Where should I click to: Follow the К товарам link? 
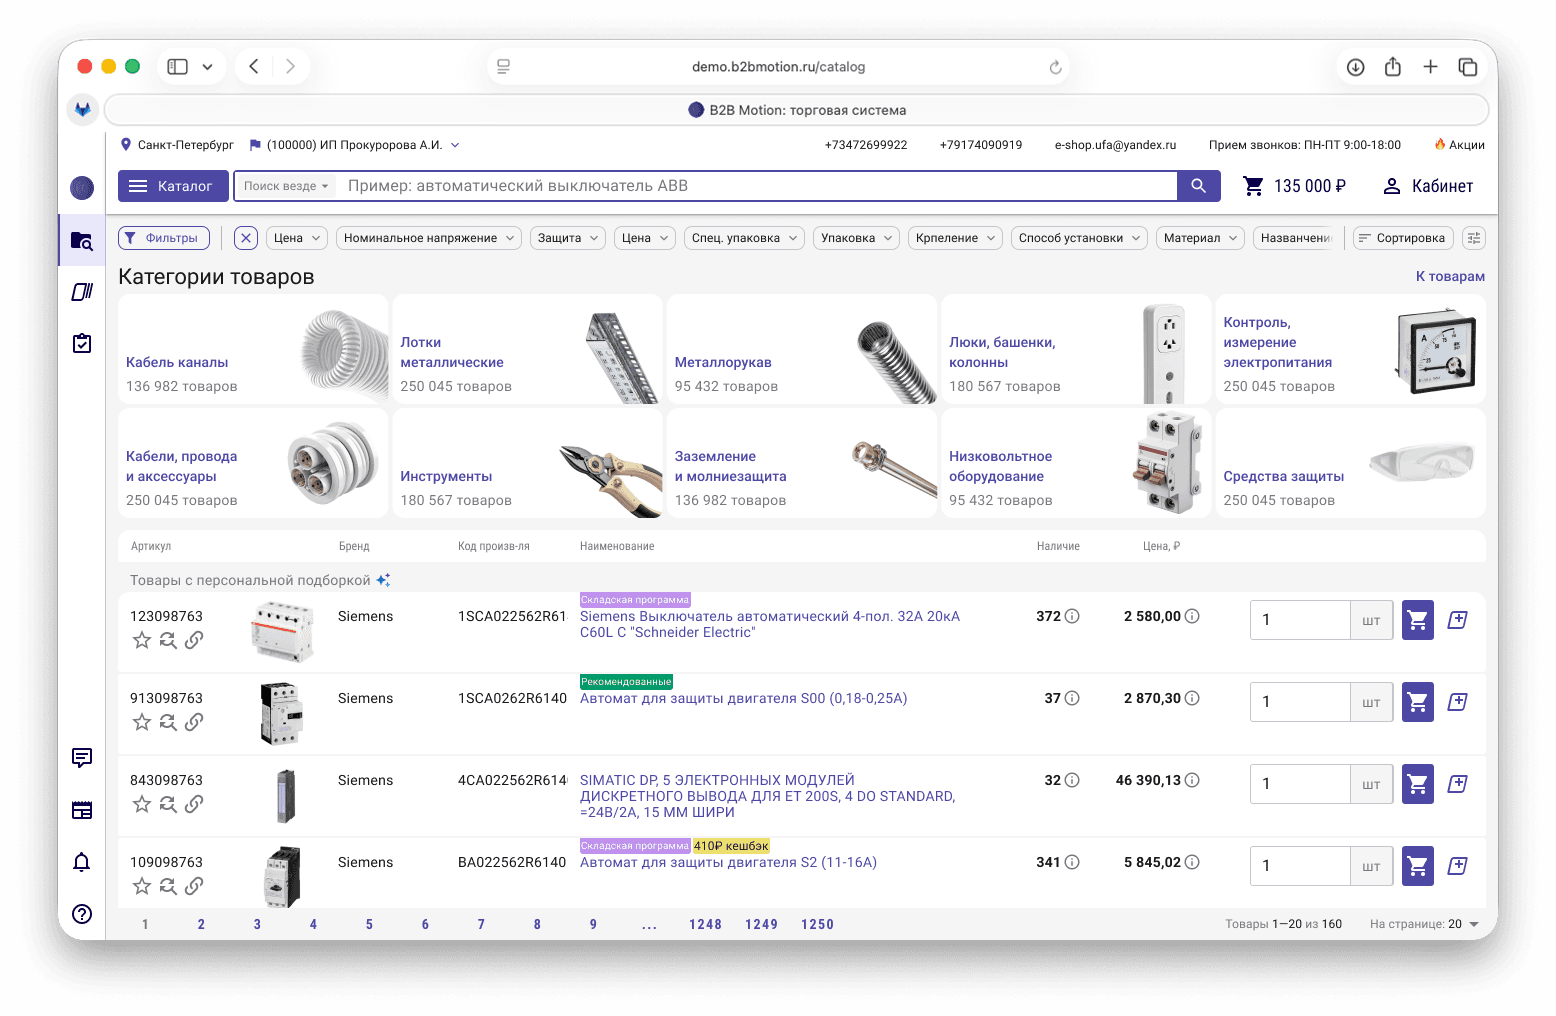pyautogui.click(x=1450, y=276)
